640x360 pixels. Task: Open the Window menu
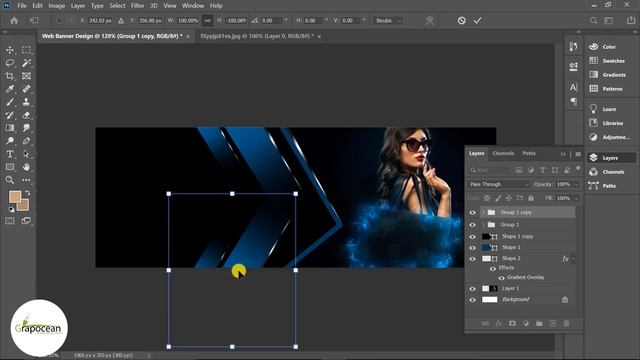(x=193, y=6)
